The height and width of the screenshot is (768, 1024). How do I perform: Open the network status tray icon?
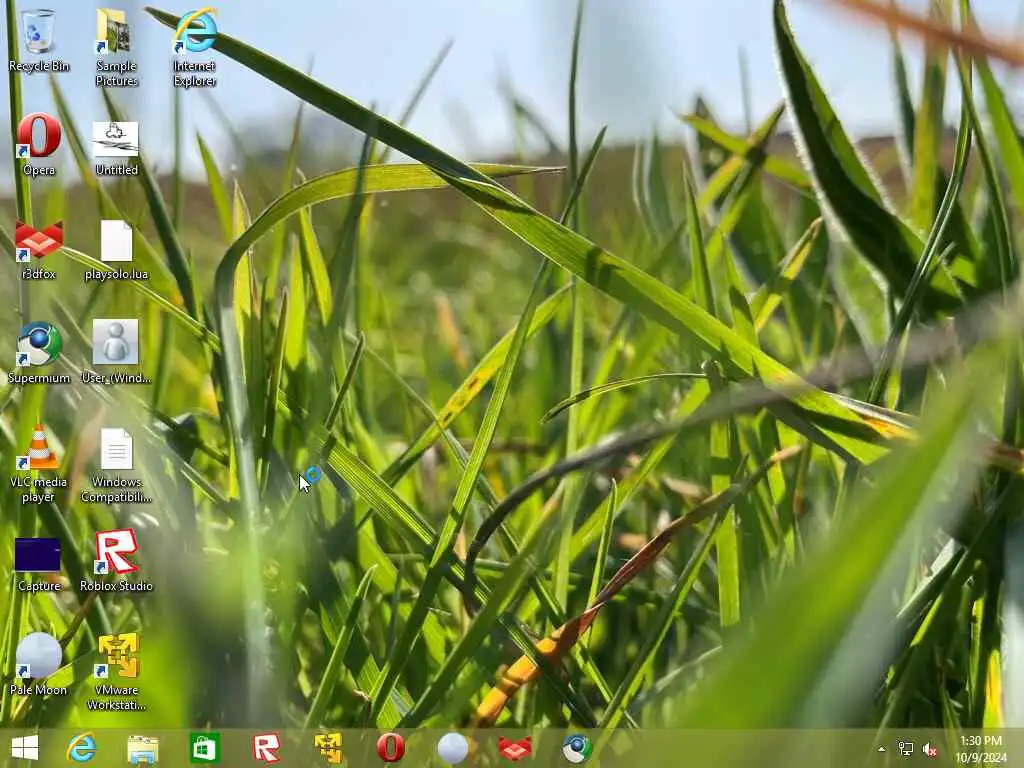point(906,749)
